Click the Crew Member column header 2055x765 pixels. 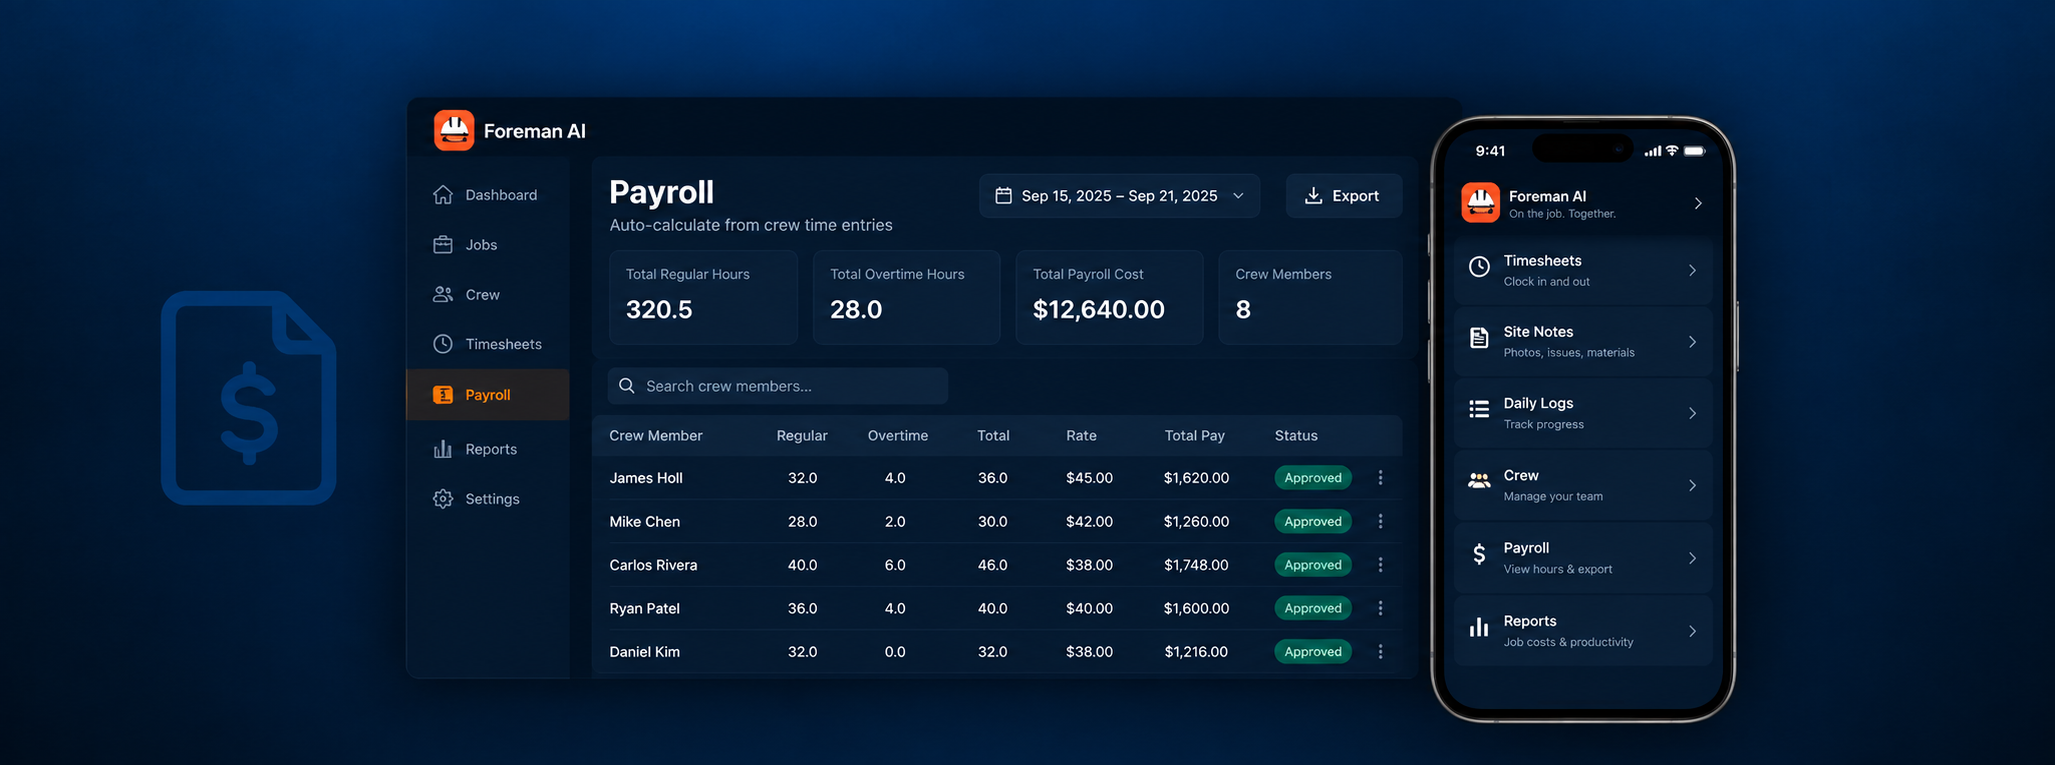click(x=656, y=436)
